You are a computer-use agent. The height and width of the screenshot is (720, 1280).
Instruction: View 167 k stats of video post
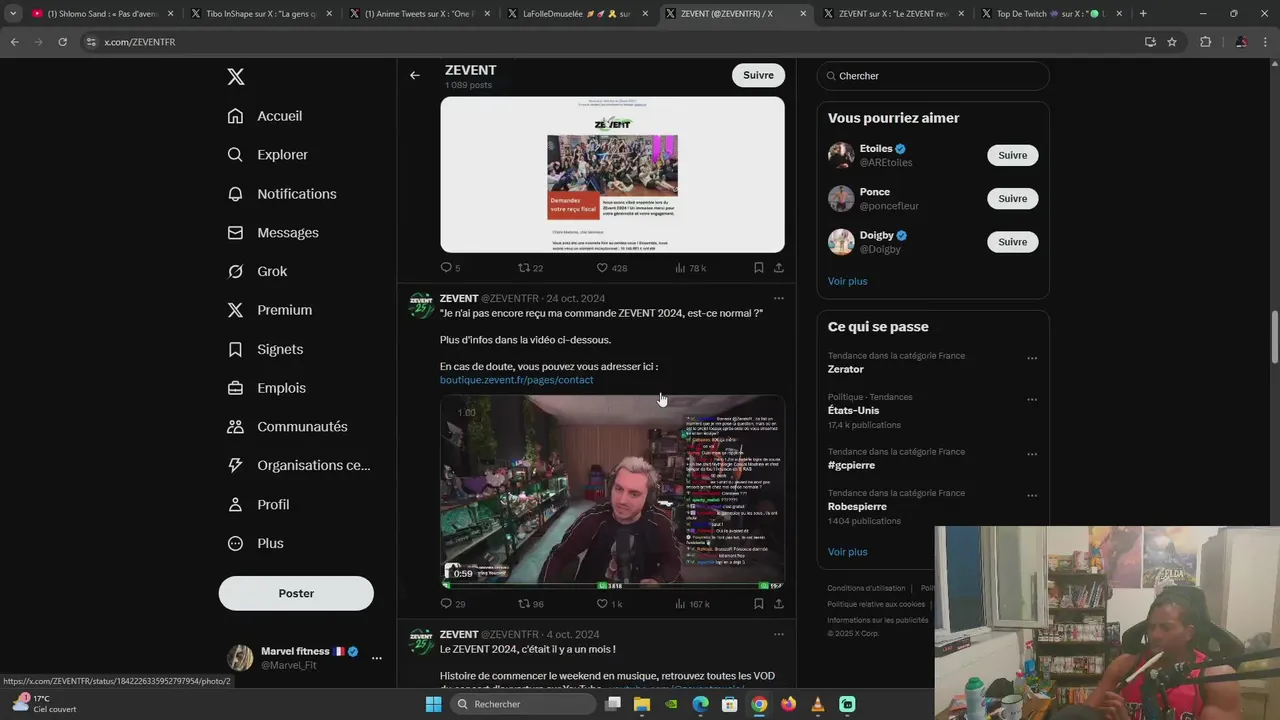692,604
